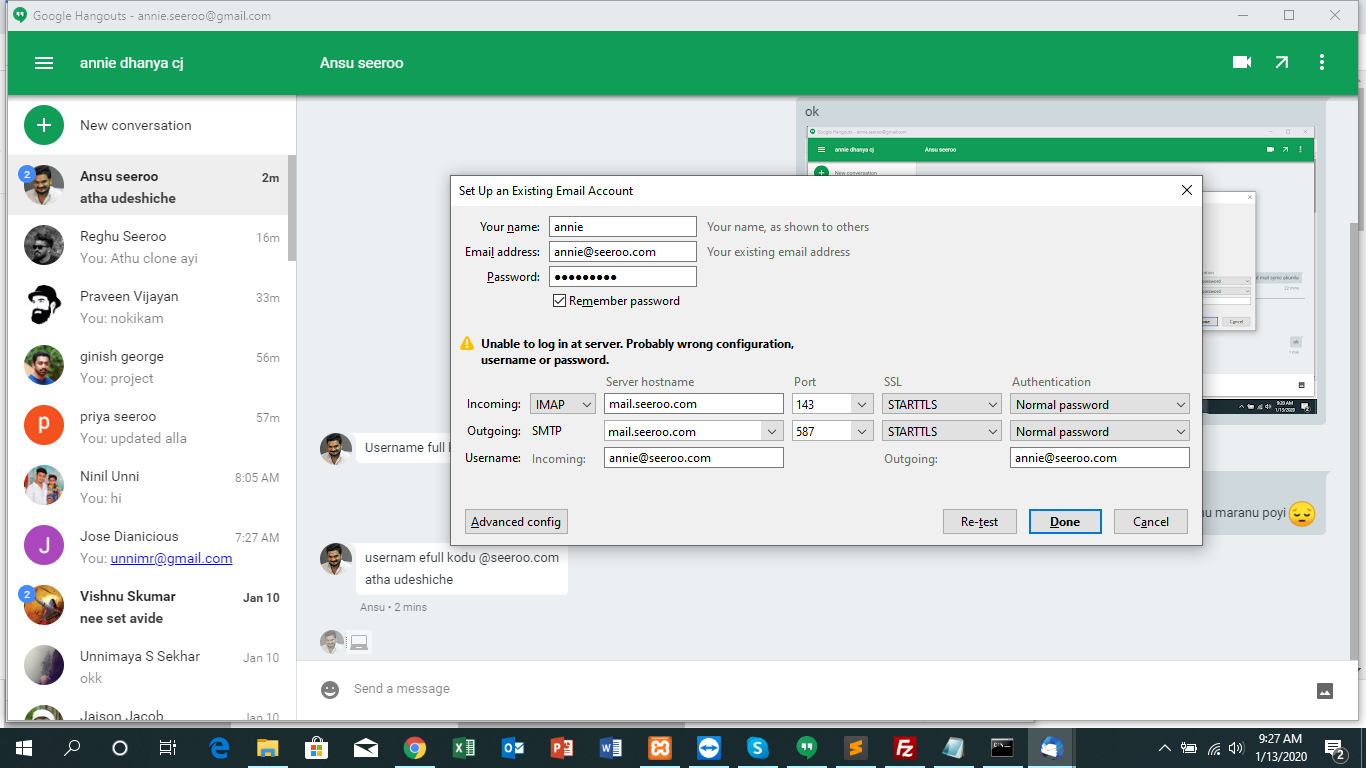Expand the Incoming IMAP protocol dropdown
1366x768 pixels.
563,405
